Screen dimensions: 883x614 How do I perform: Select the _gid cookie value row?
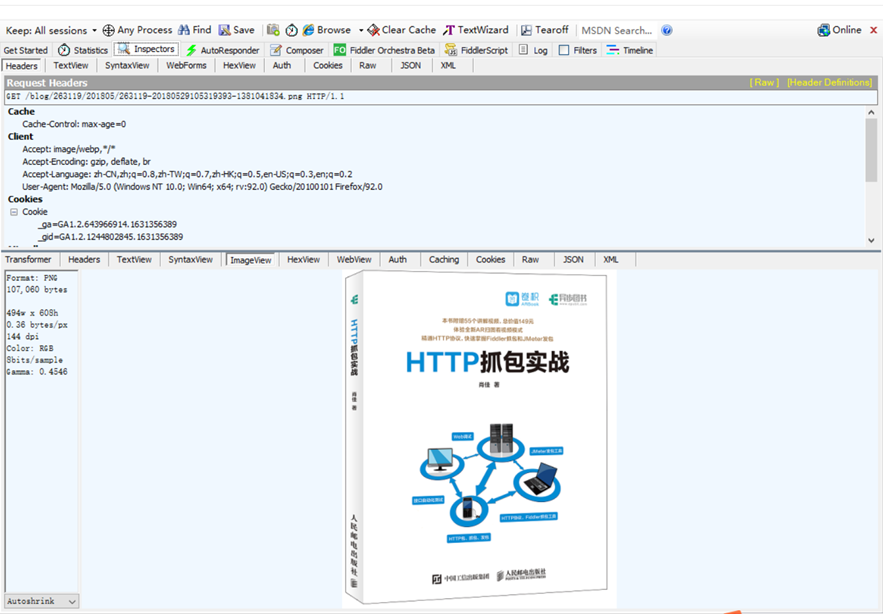(x=110, y=237)
